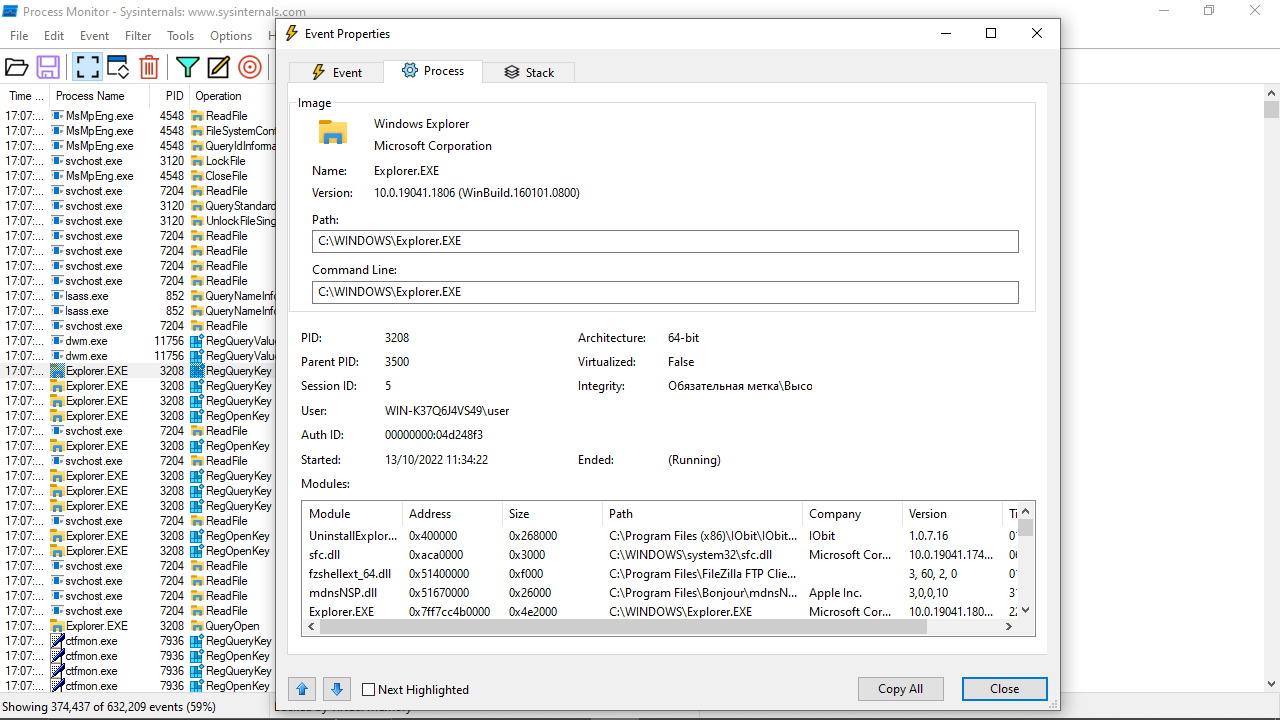Save events using the floppy disk icon
The image size is (1280, 720).
(48, 67)
